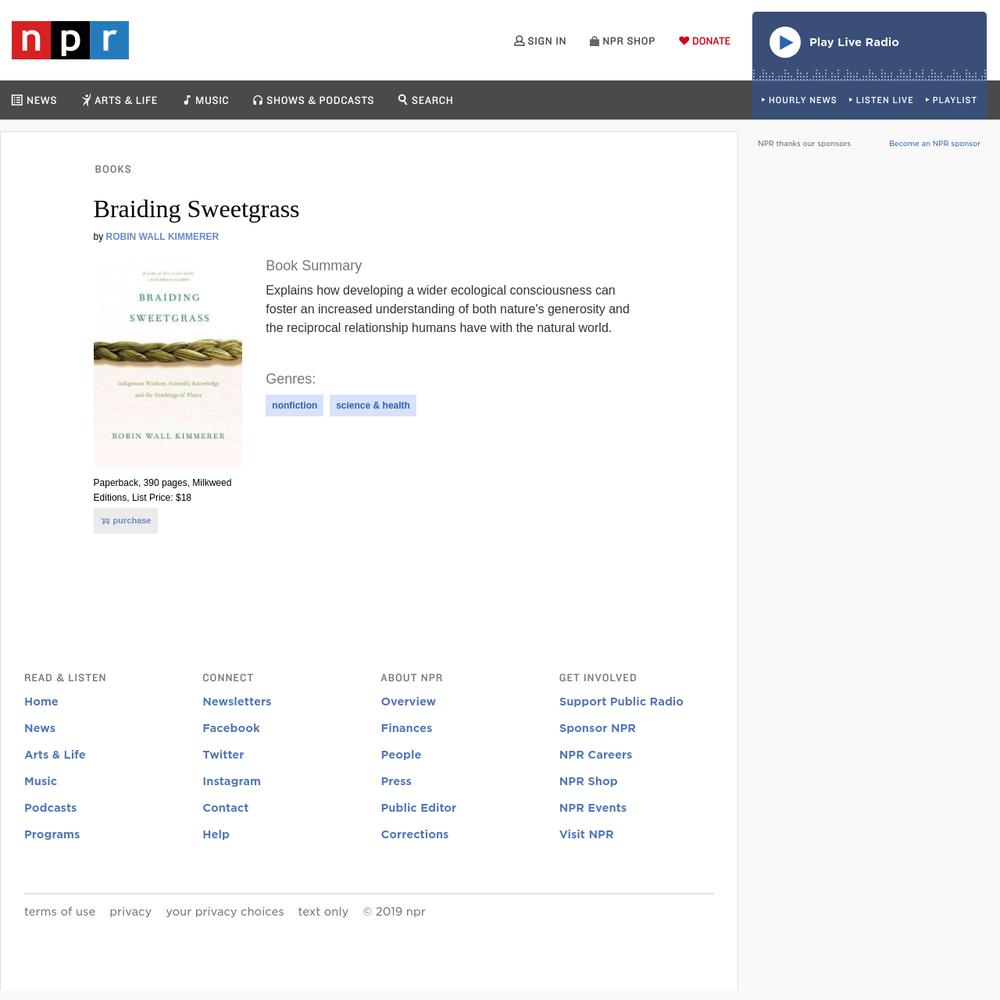
Task: Switch to the text only version
Action: click(323, 912)
